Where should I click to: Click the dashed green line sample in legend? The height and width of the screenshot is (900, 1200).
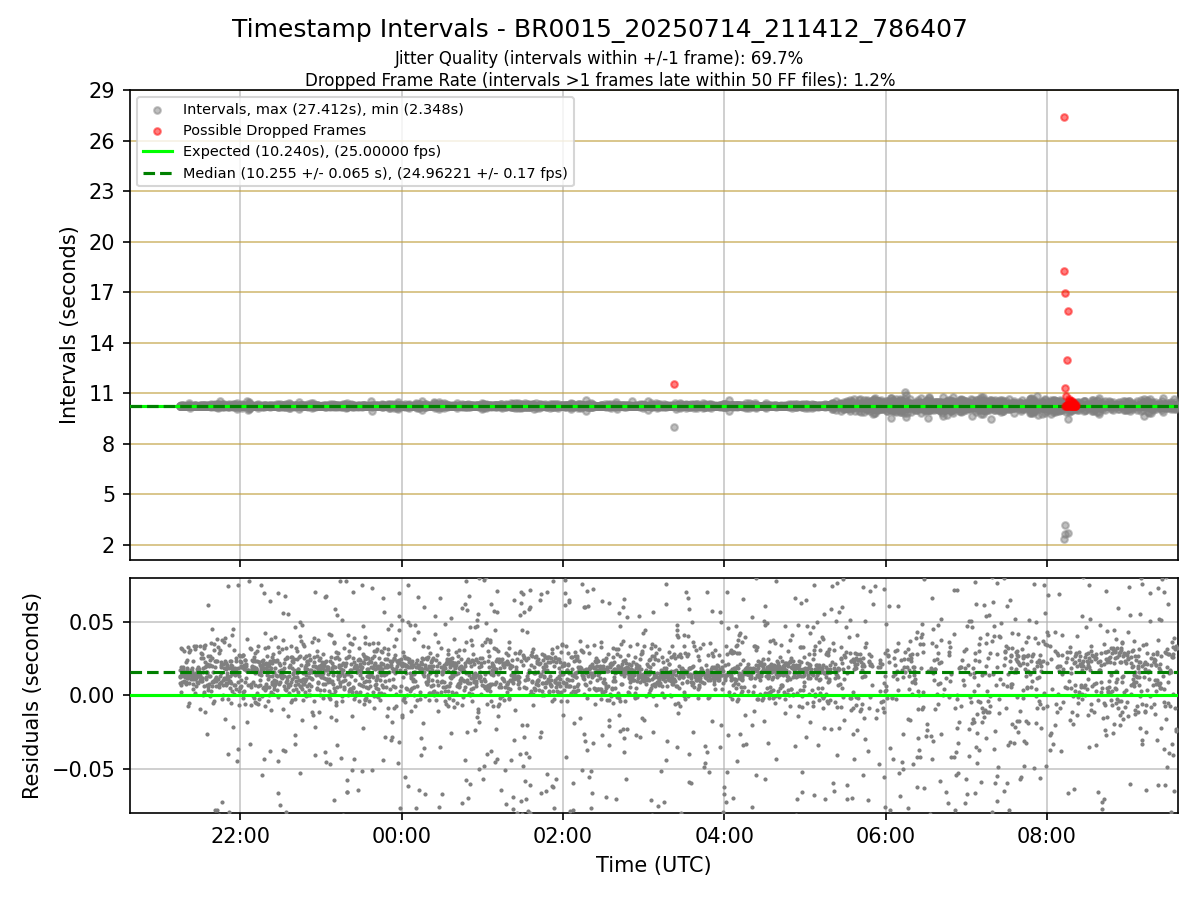(158, 174)
